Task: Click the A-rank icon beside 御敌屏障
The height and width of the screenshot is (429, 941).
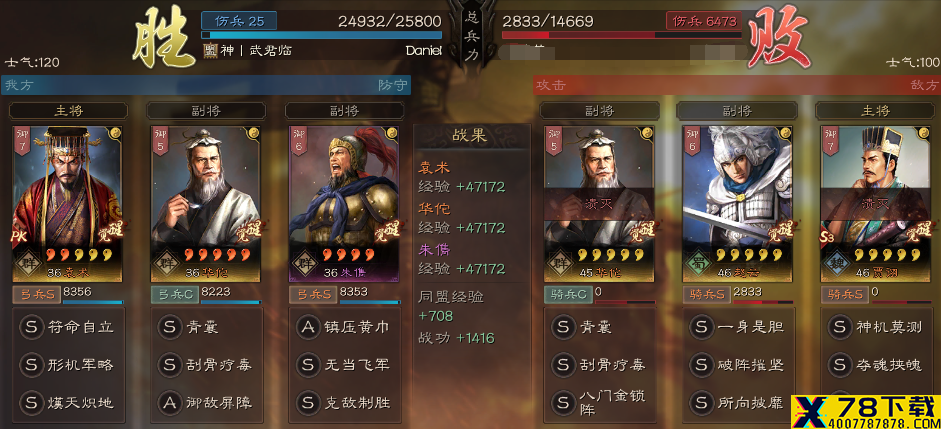Action: pos(169,403)
